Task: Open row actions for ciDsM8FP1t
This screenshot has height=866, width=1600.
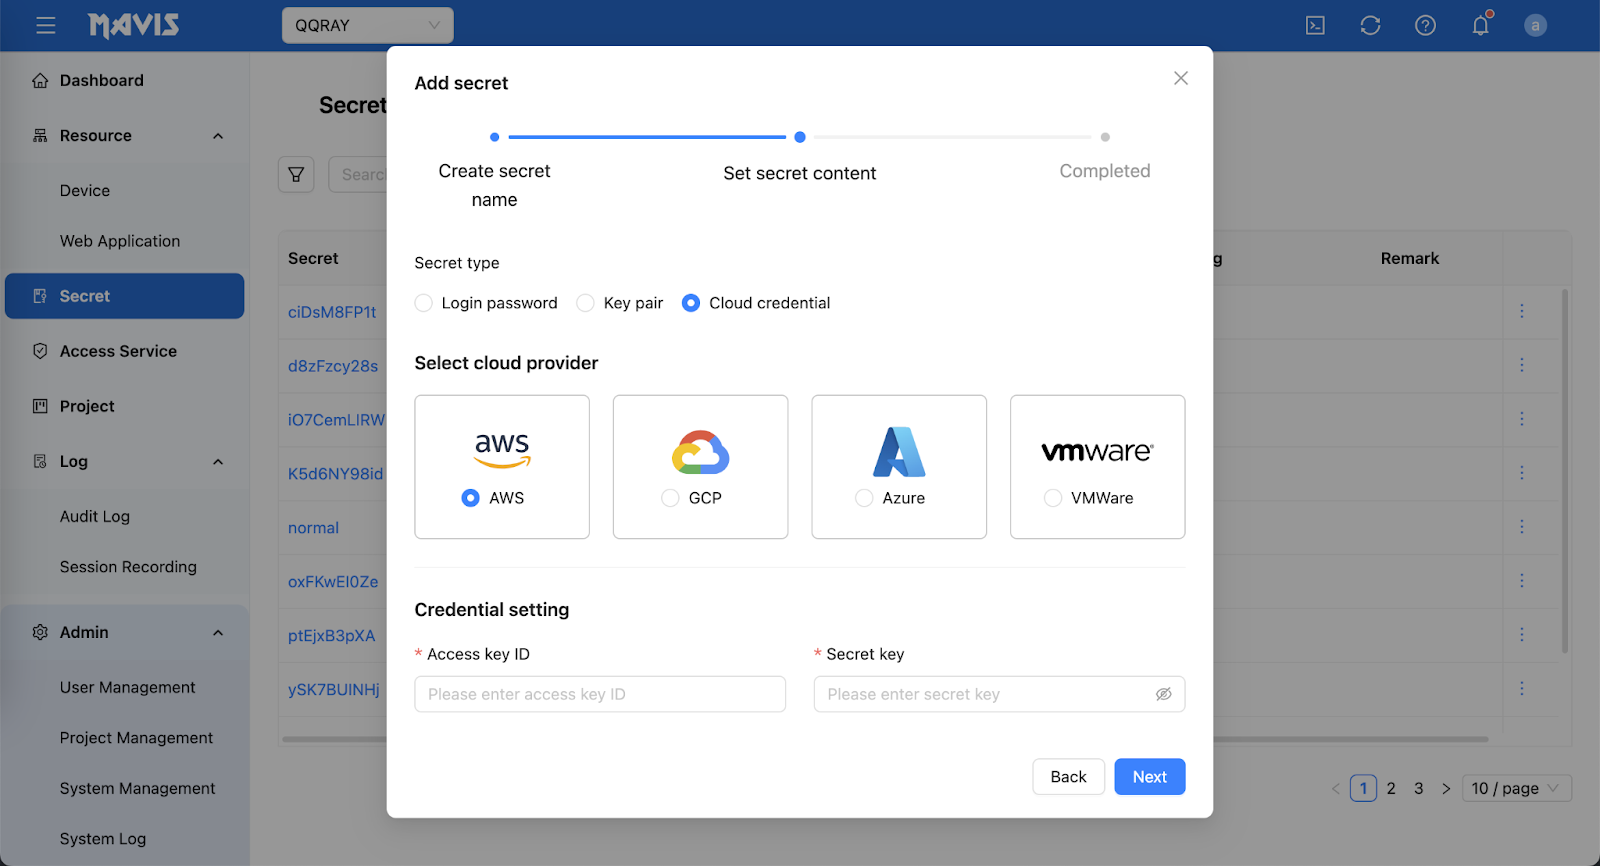Action: pyautogui.click(x=1522, y=311)
